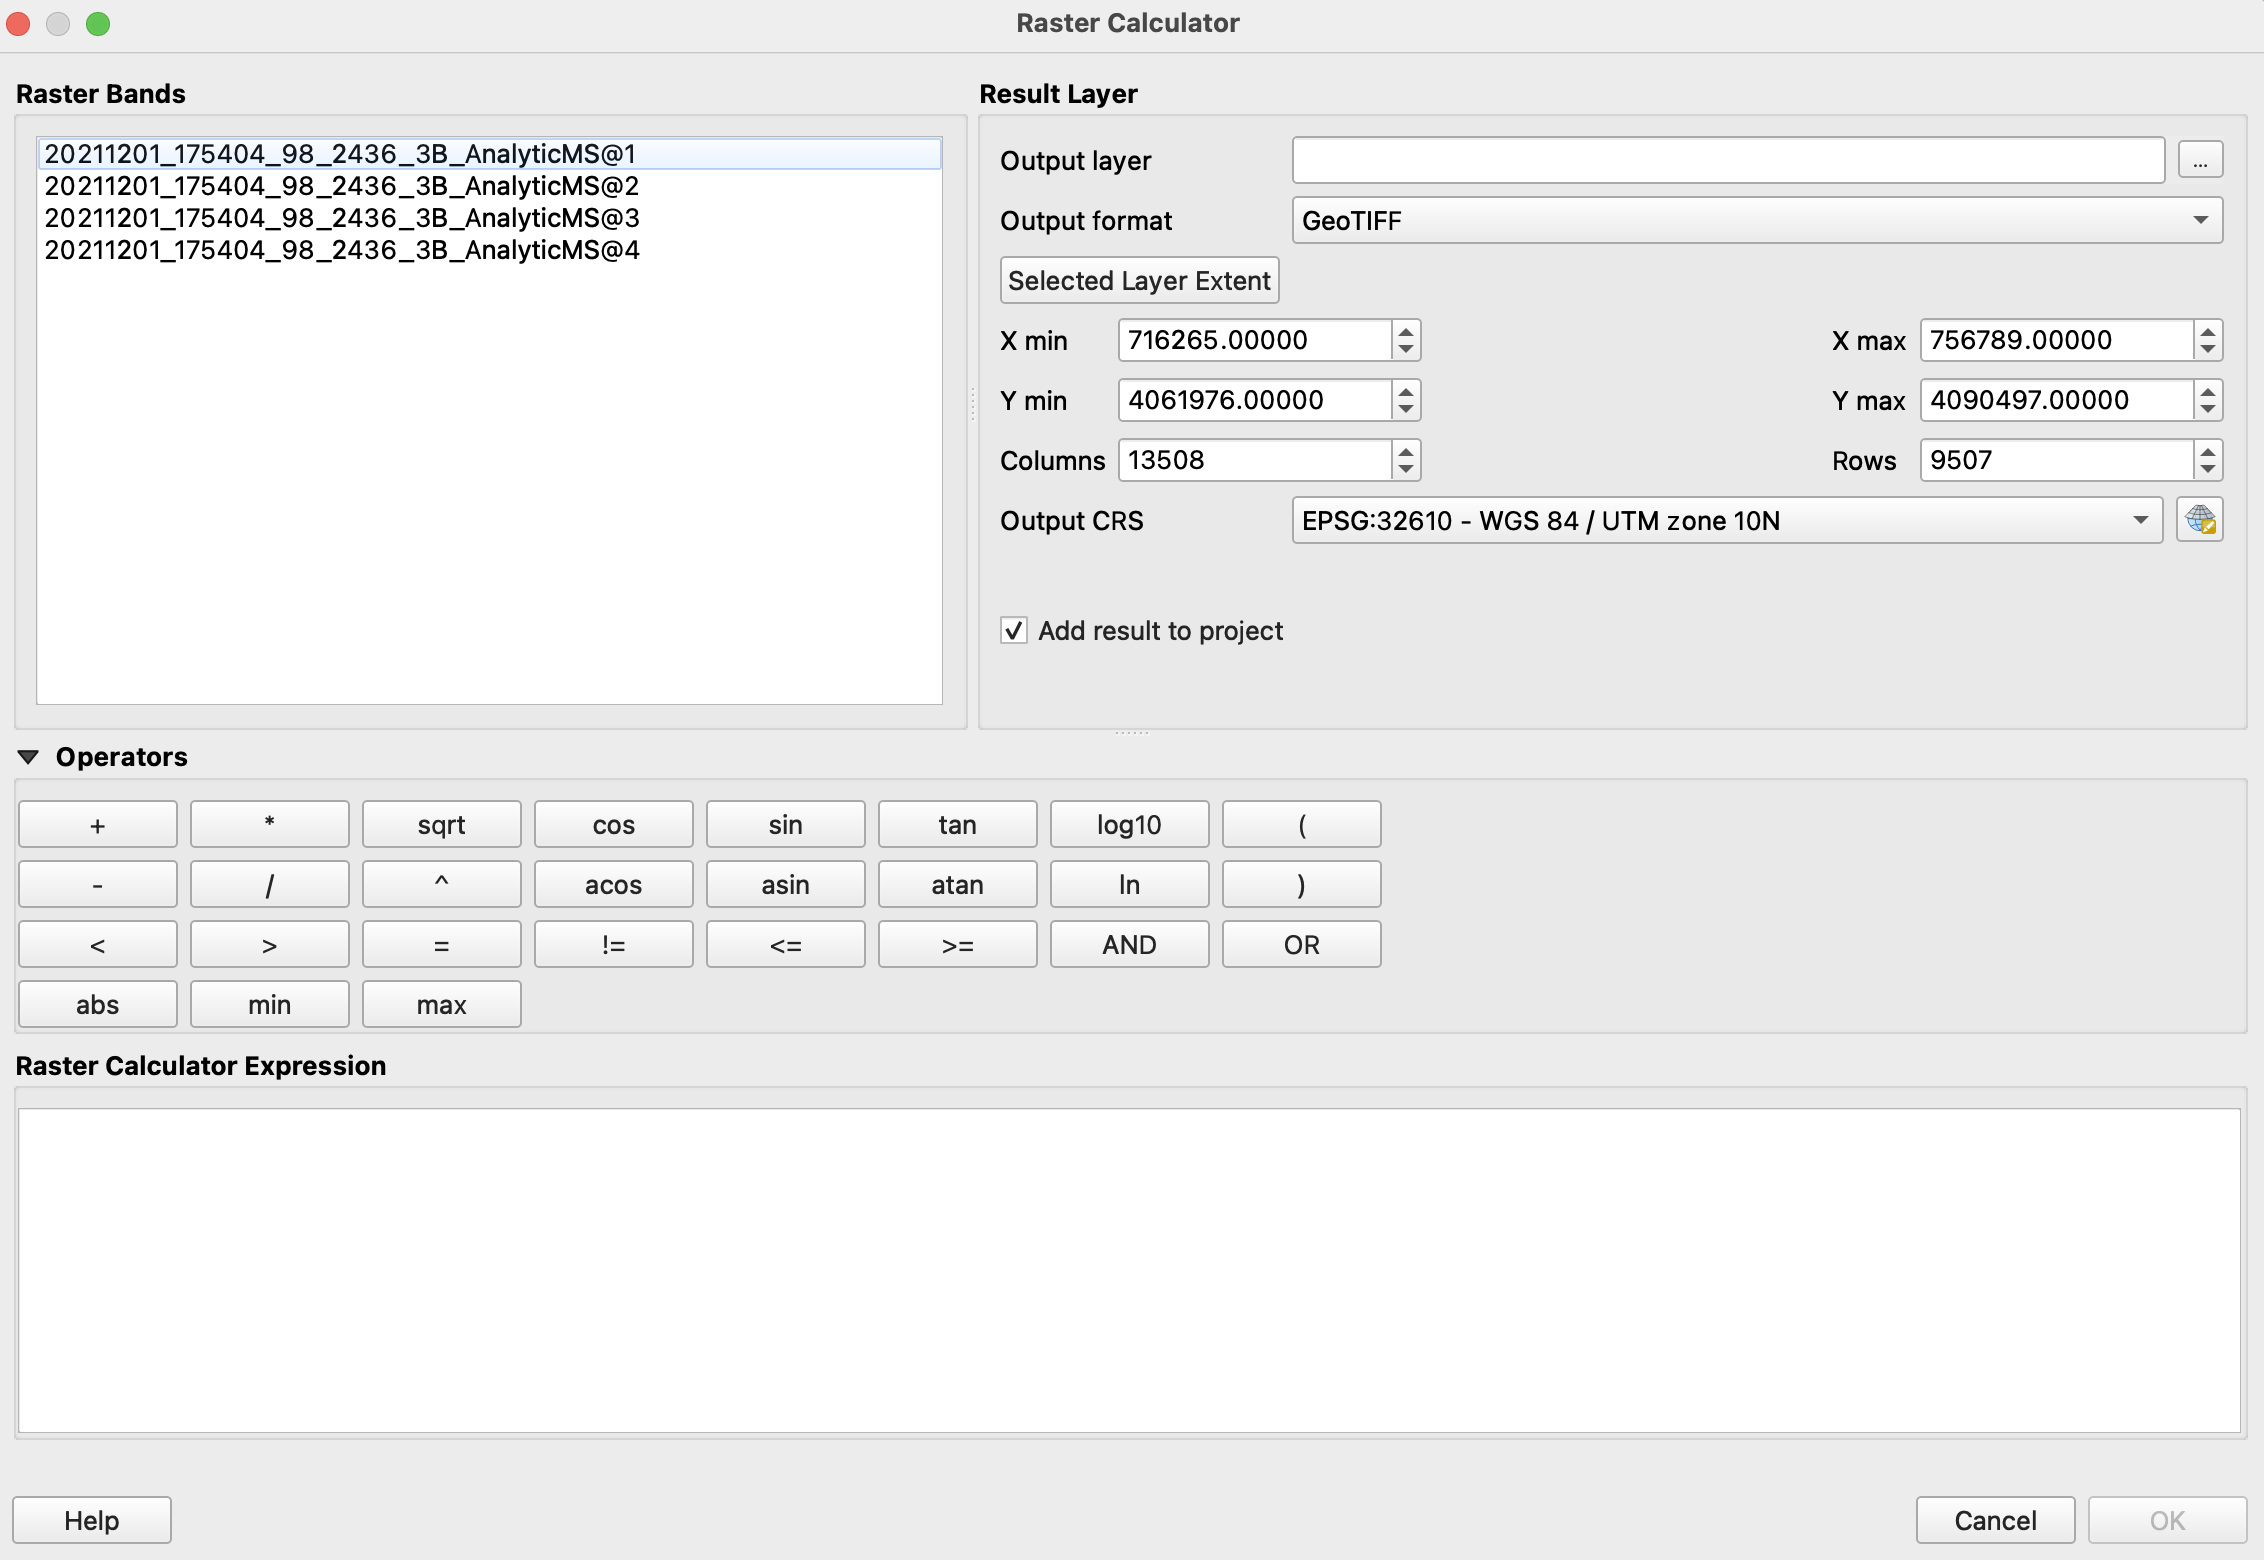2264x1560 pixels.
Task: Insert the min operator
Action: (270, 1004)
